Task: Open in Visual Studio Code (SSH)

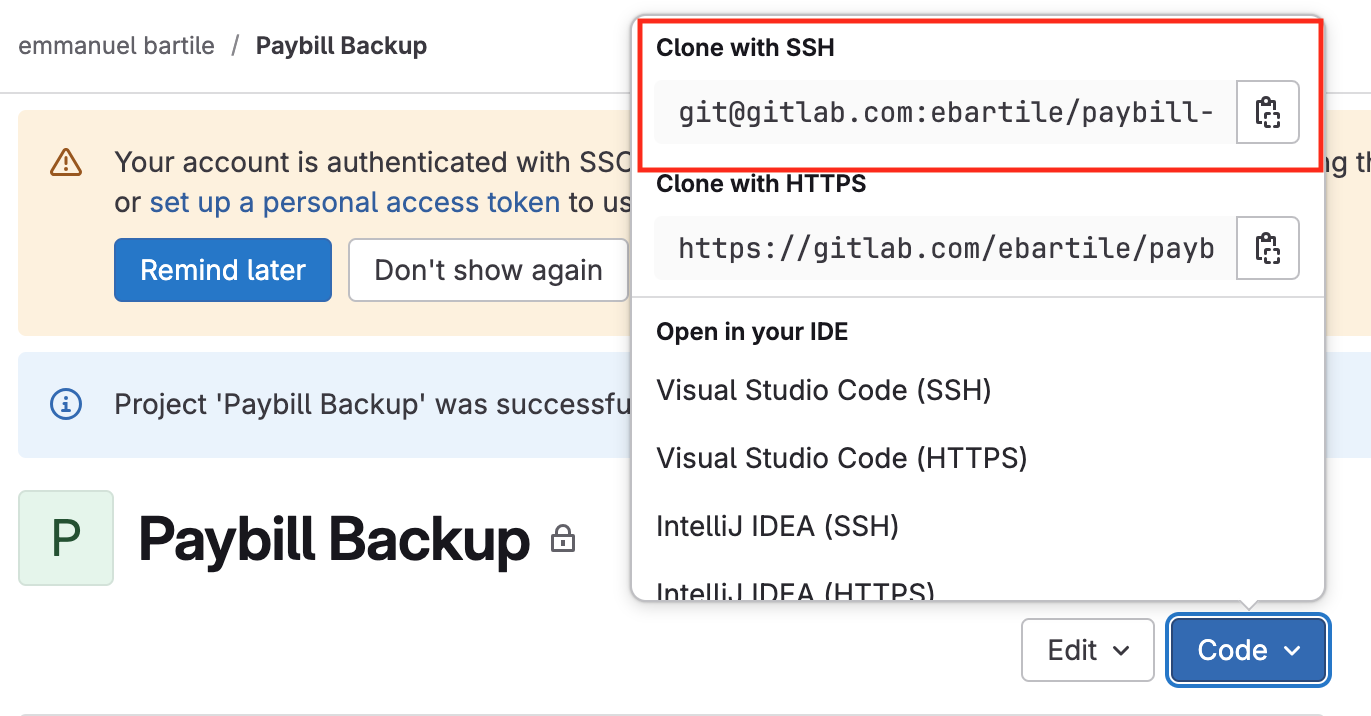Action: tap(823, 390)
